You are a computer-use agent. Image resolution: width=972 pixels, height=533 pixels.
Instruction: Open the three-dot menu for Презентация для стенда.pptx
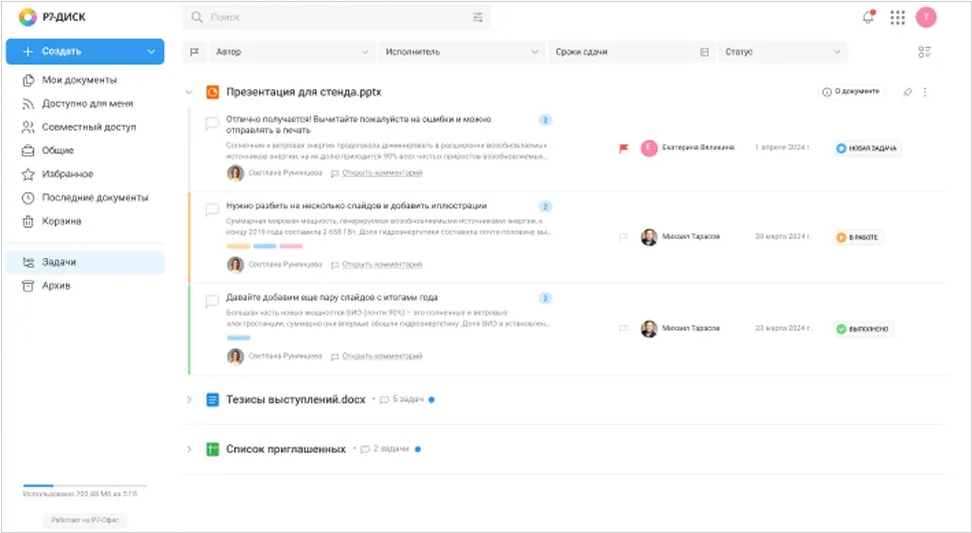point(925,92)
